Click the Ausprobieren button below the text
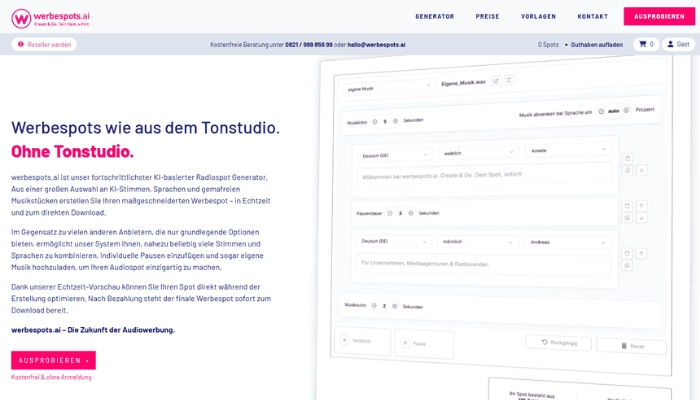700x400 pixels. point(53,360)
